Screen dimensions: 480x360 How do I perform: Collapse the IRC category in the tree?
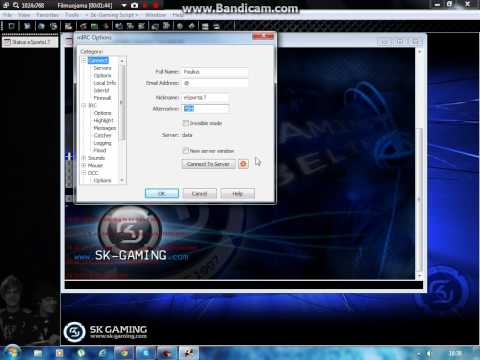(84, 105)
